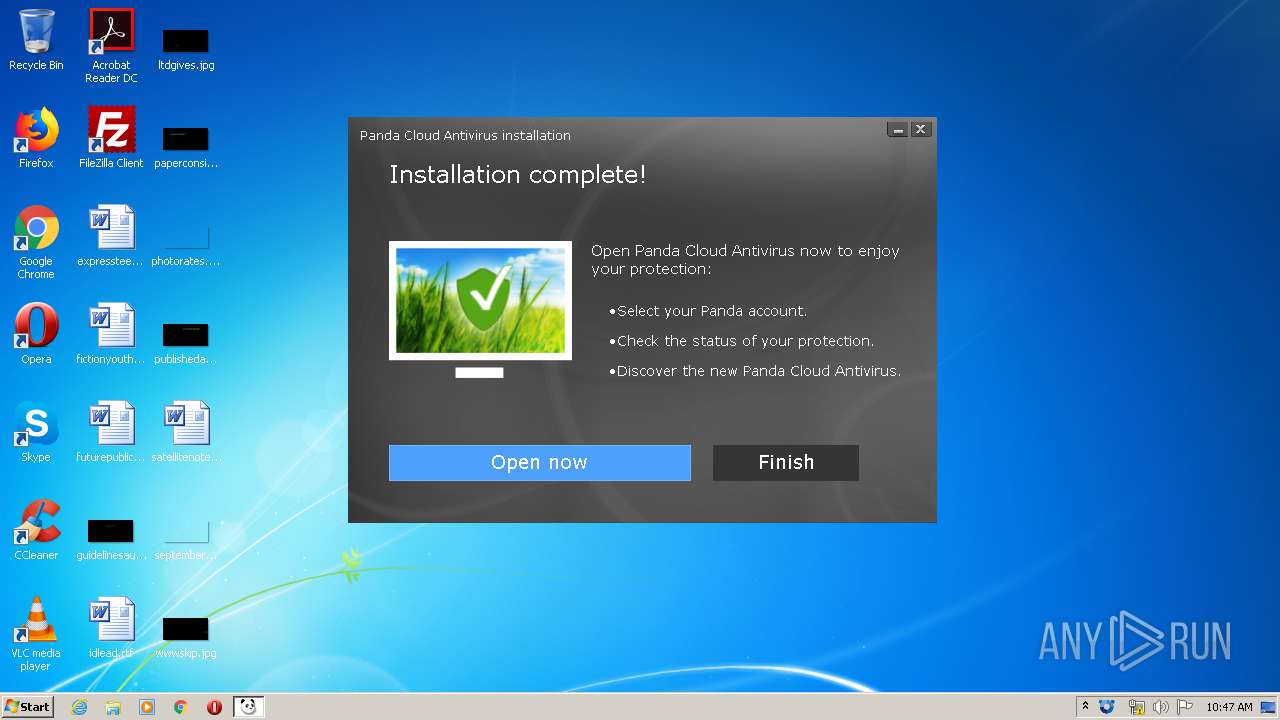Close the Panda Cloud Antivirus installer
Screen dimensions: 1280x720
click(x=921, y=130)
